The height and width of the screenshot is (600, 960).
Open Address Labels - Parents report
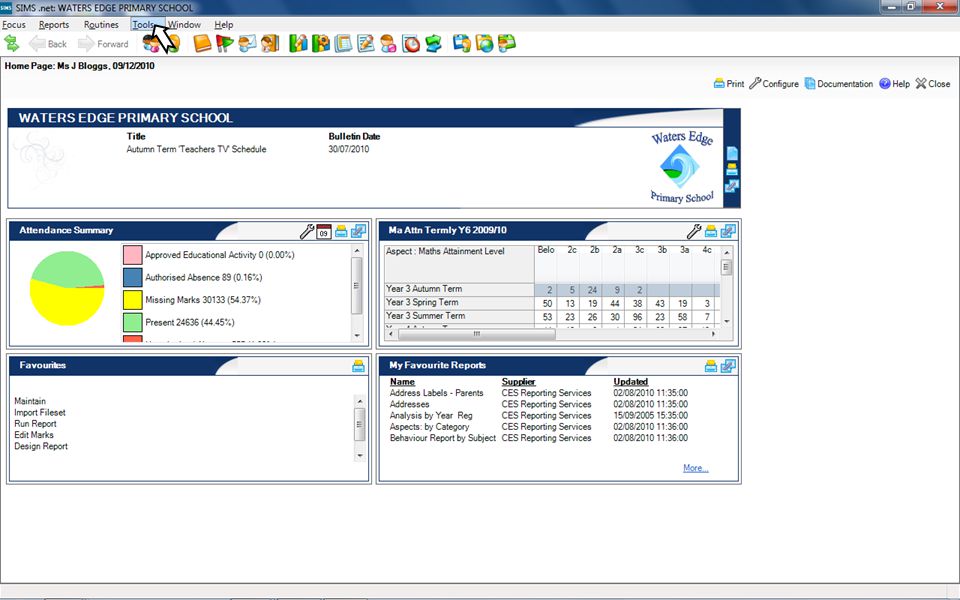point(437,393)
